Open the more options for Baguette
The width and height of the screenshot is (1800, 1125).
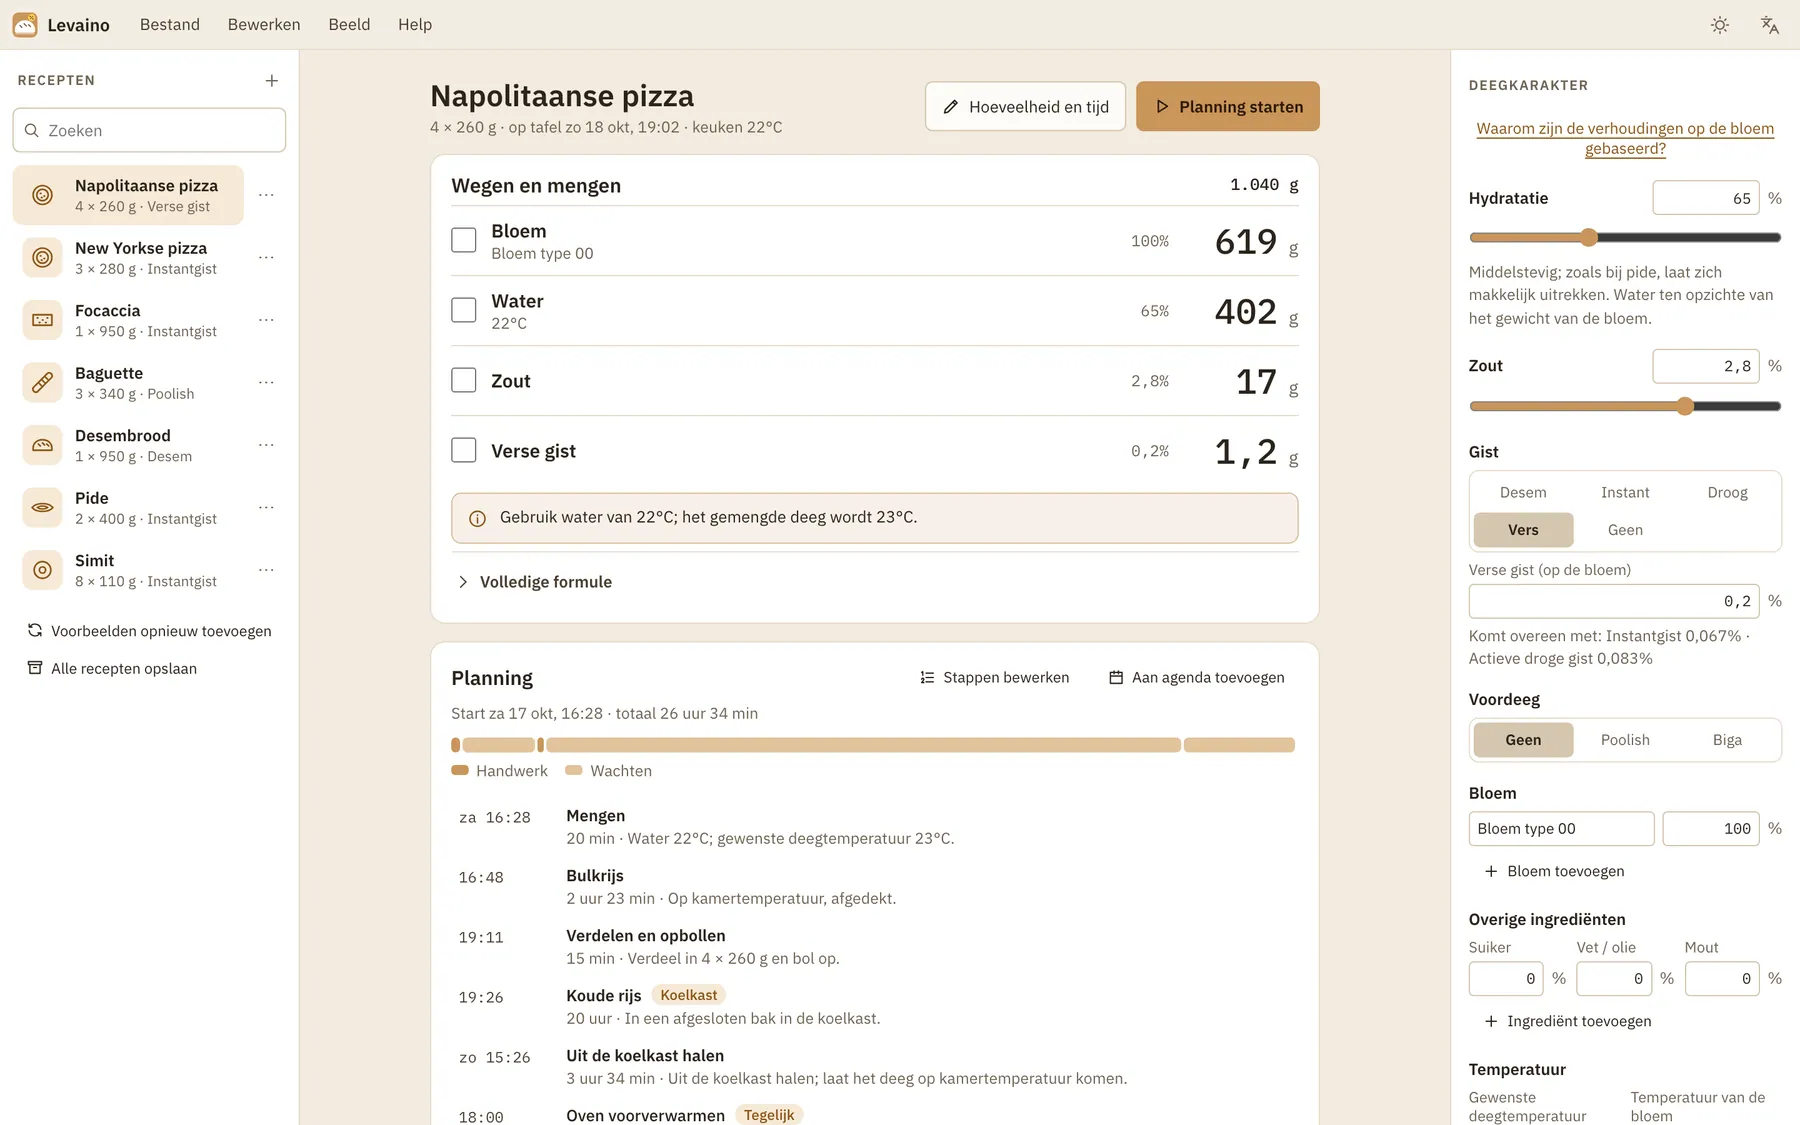[266, 383]
